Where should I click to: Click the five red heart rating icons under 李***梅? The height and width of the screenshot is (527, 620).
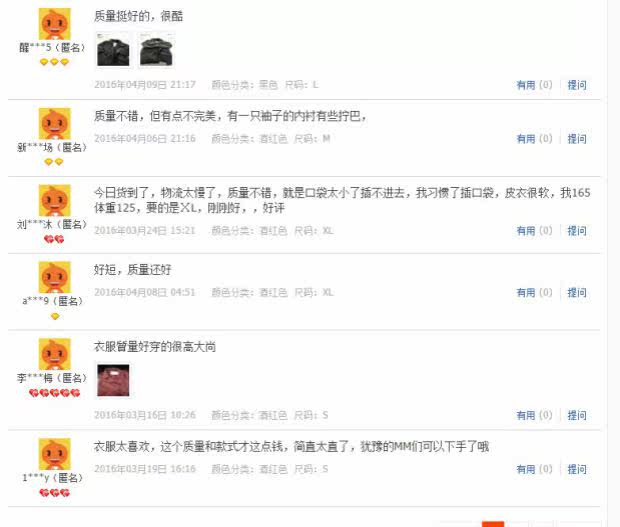pyautogui.click(x=55, y=393)
